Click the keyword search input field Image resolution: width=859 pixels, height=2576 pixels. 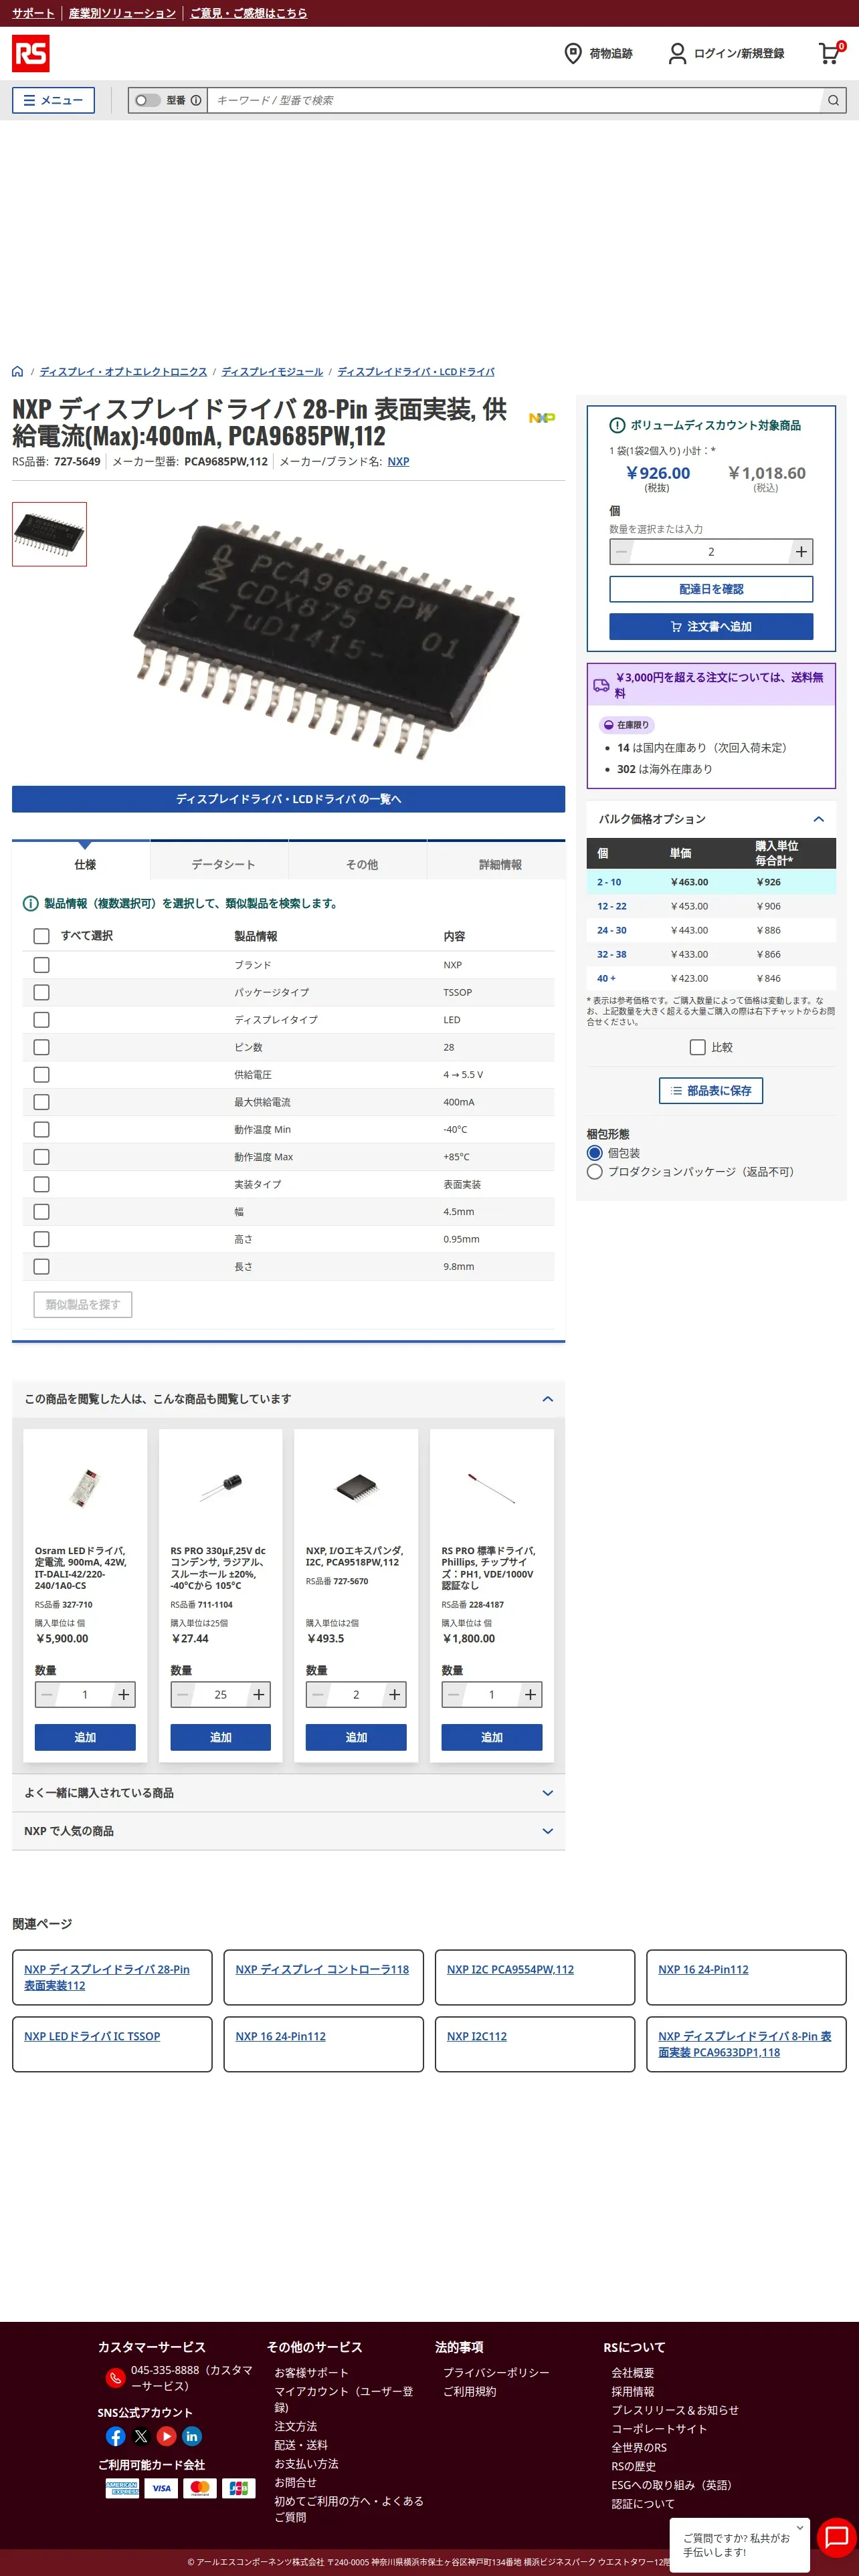(514, 100)
